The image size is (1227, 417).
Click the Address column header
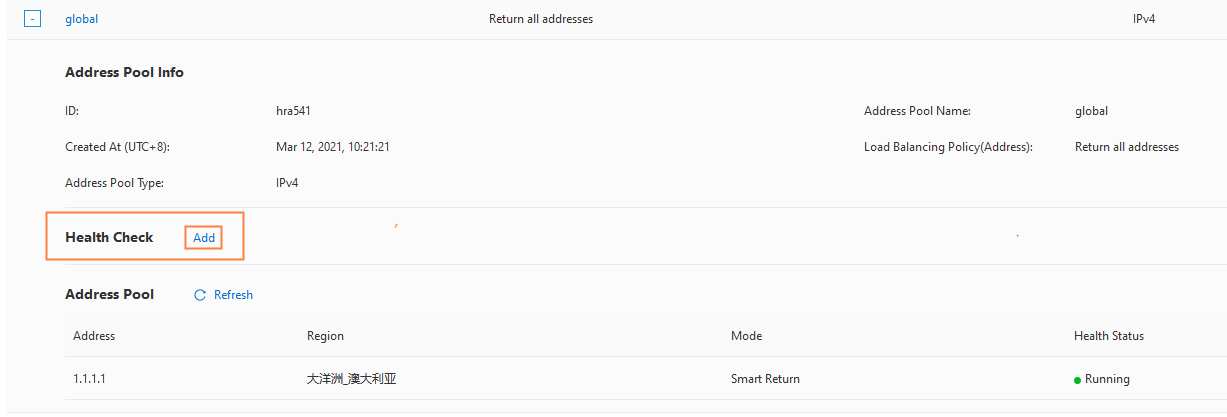point(94,336)
